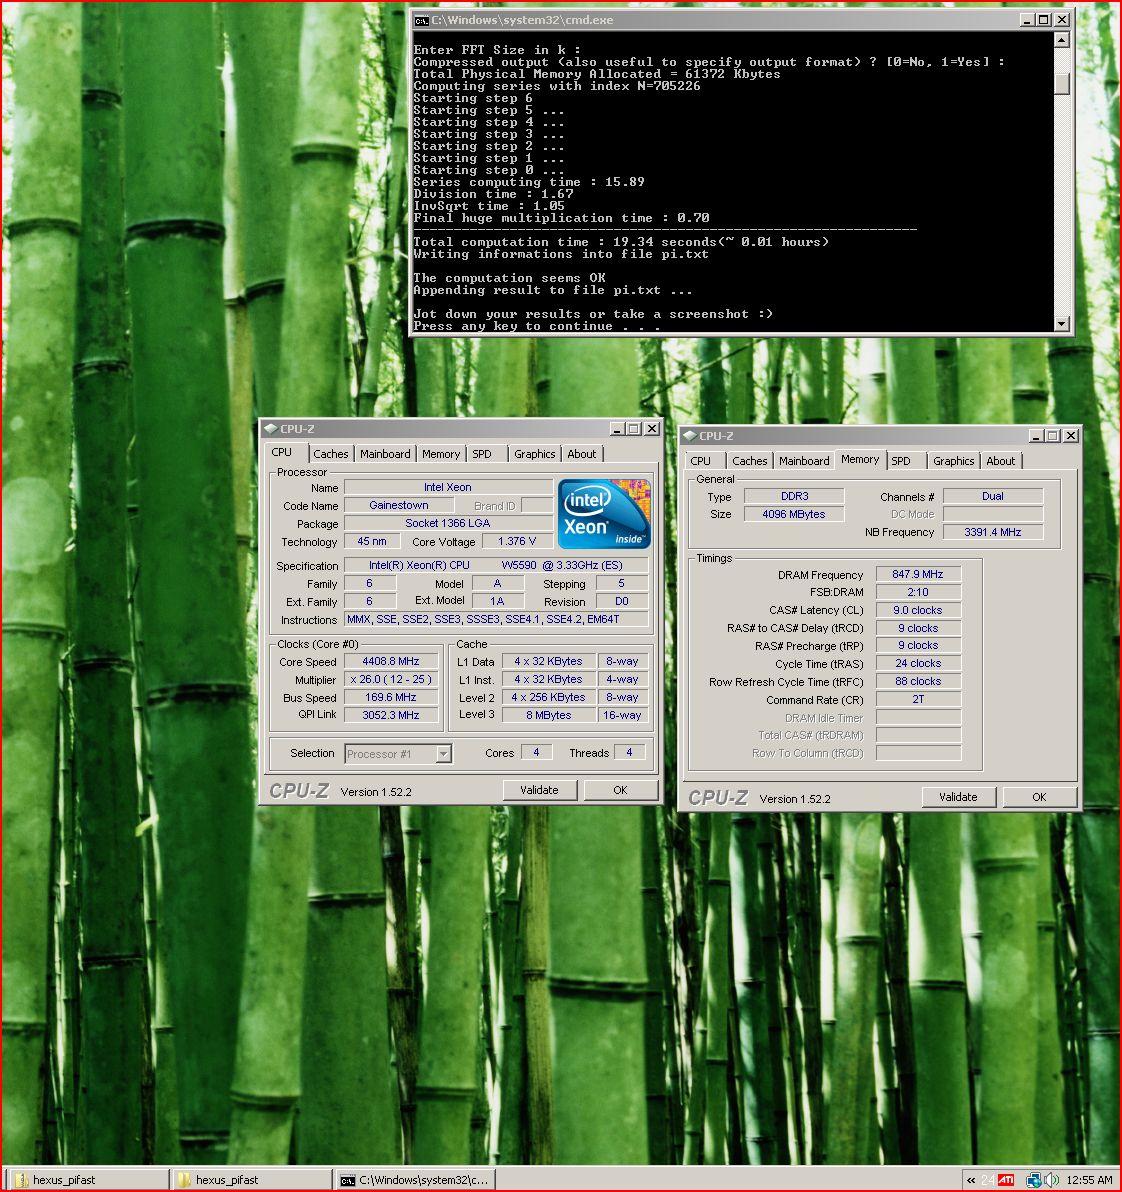This screenshot has height=1192, width=1122.
Task: Open Mainboard tab in left CPU-Z window
Action: click(385, 454)
